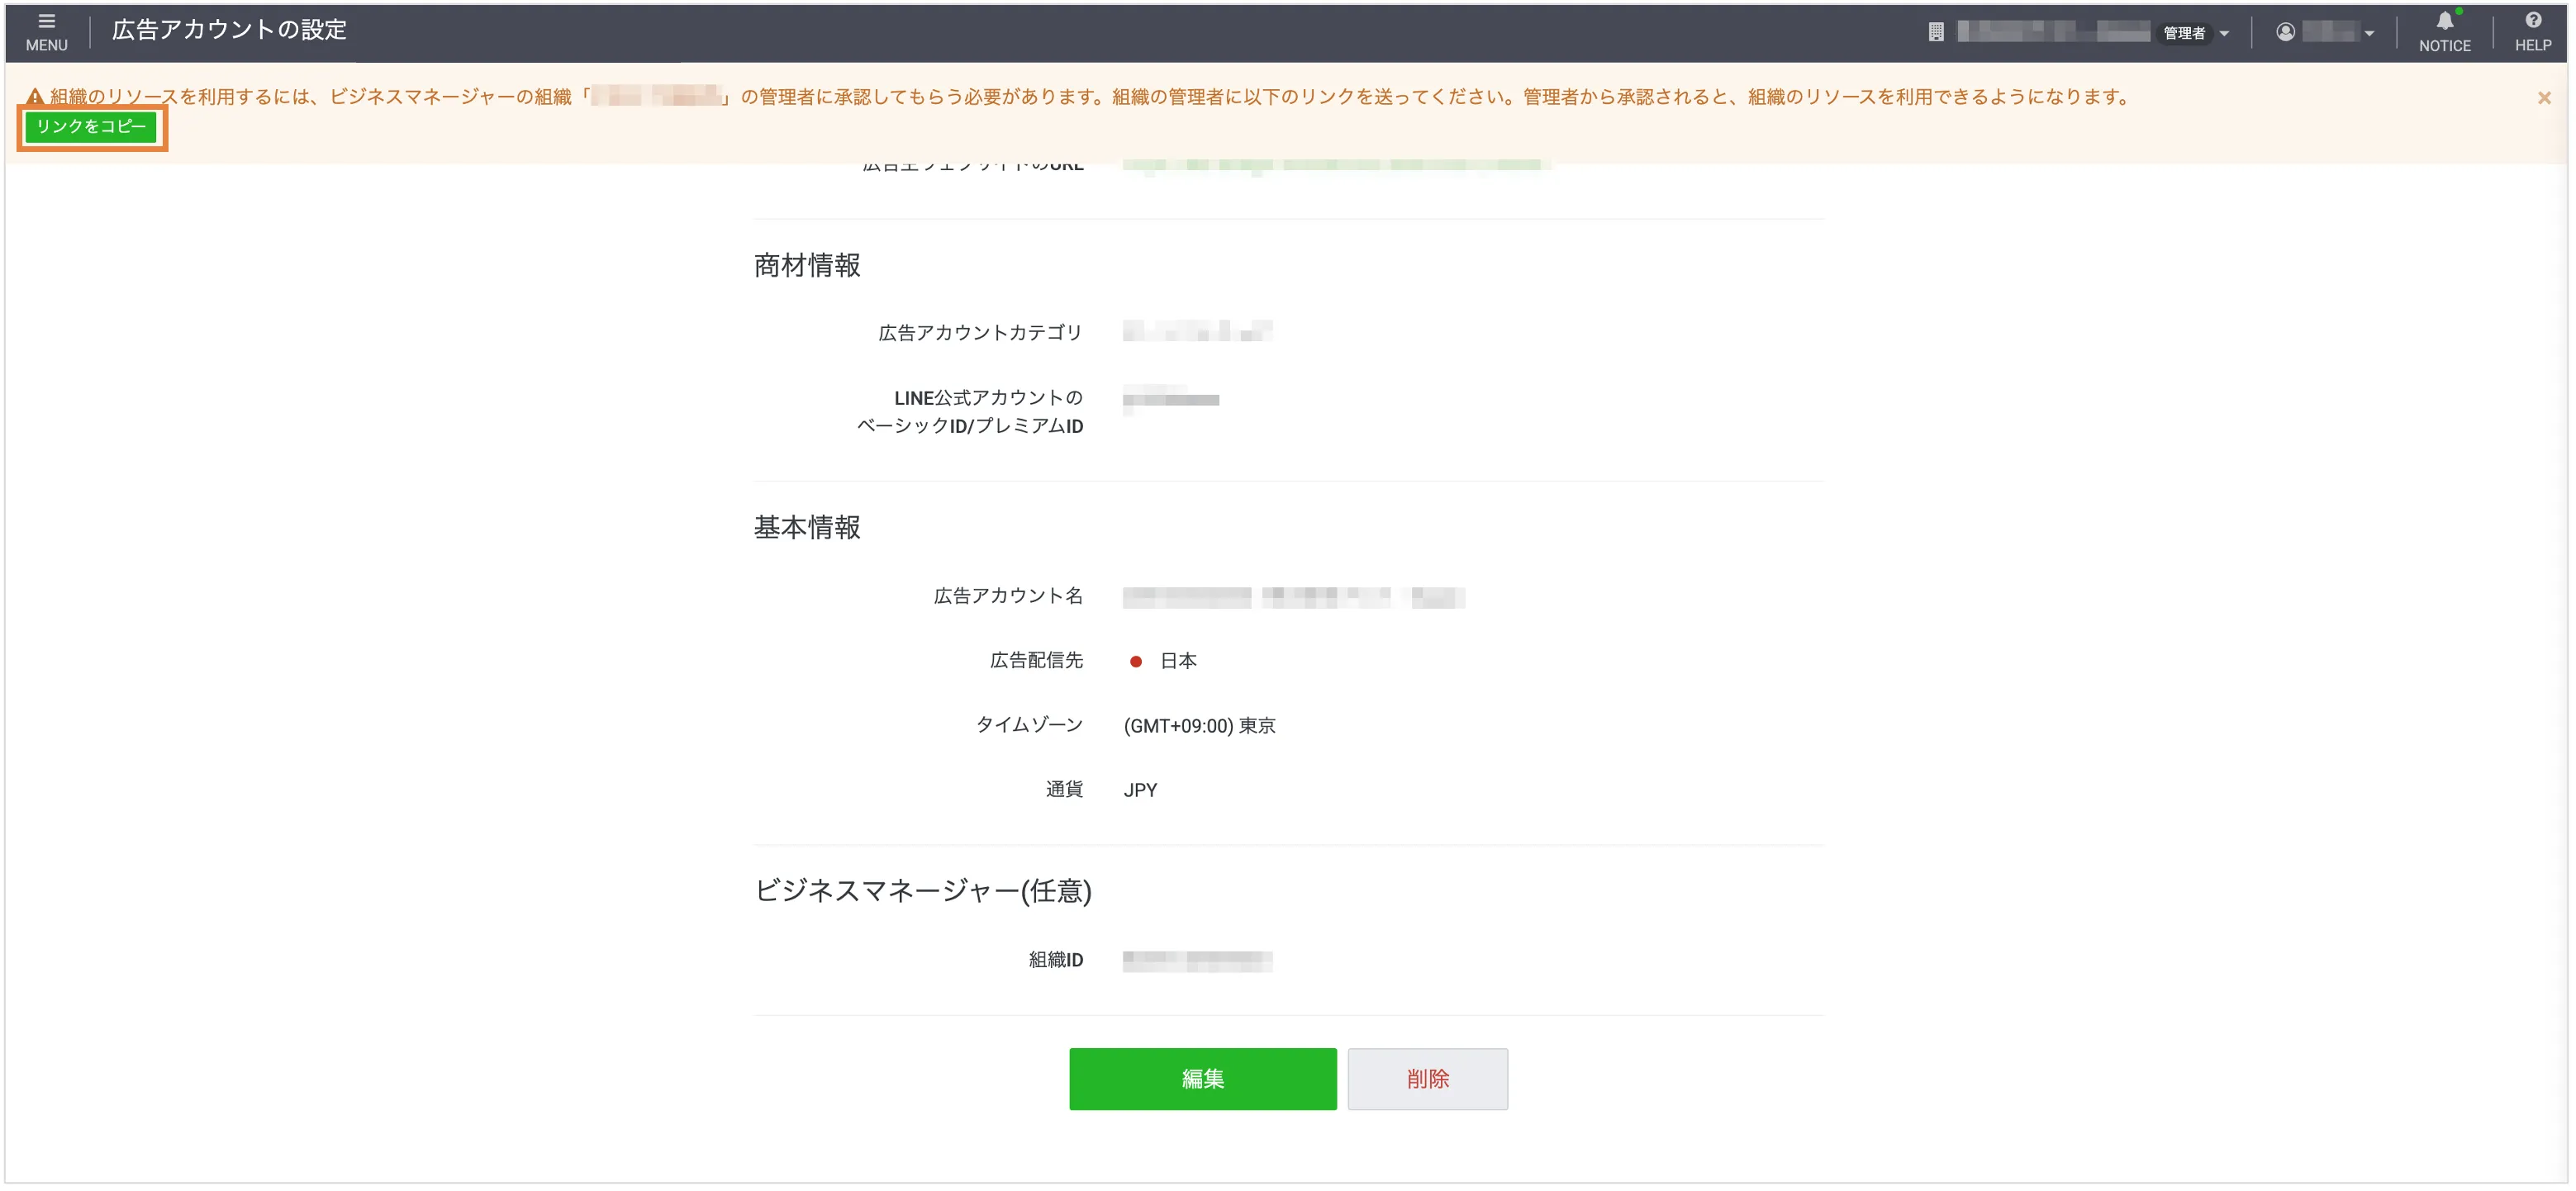Click the user profile avatar icon

point(2285,32)
